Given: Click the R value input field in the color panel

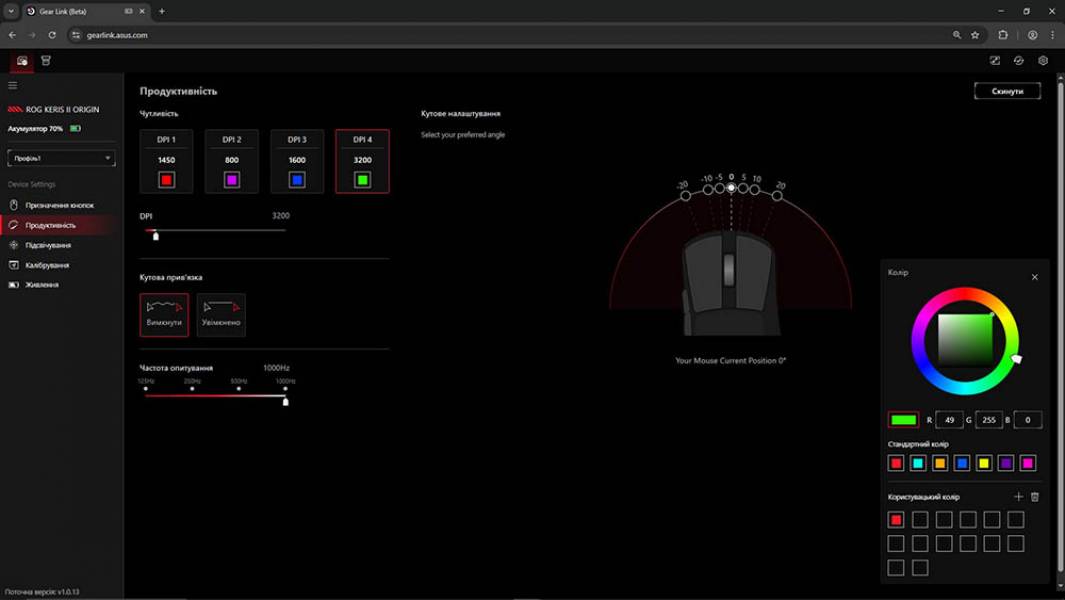Looking at the screenshot, I should [948, 419].
